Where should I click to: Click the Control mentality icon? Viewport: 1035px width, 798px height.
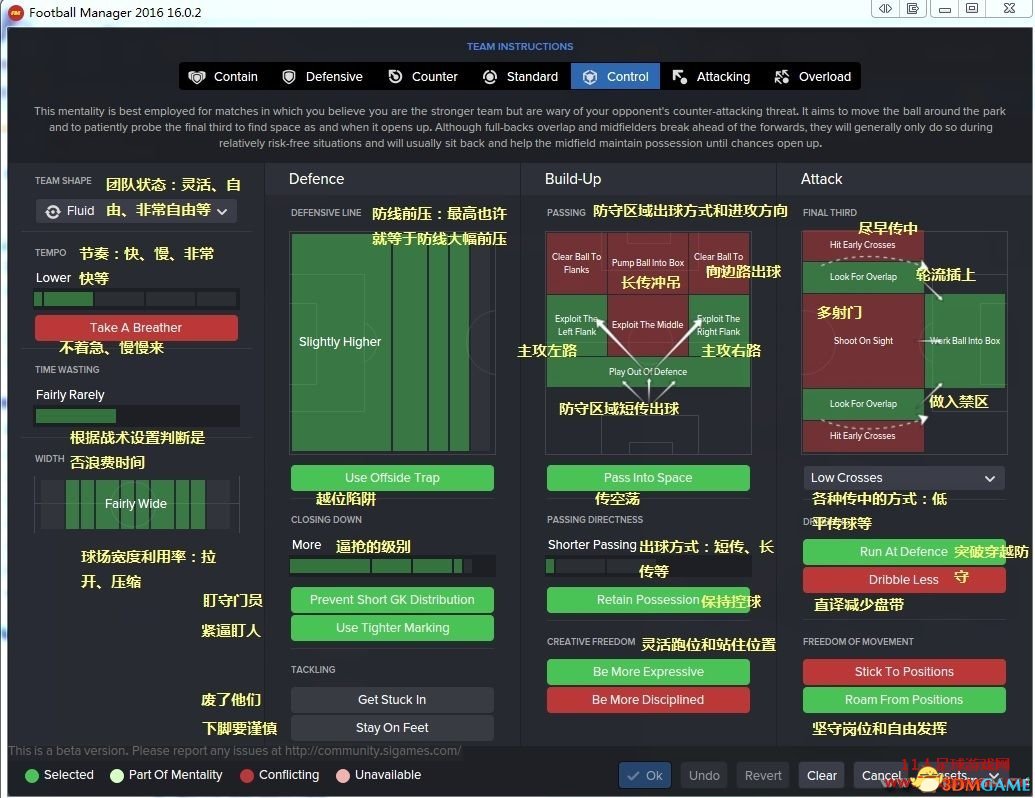pos(589,77)
